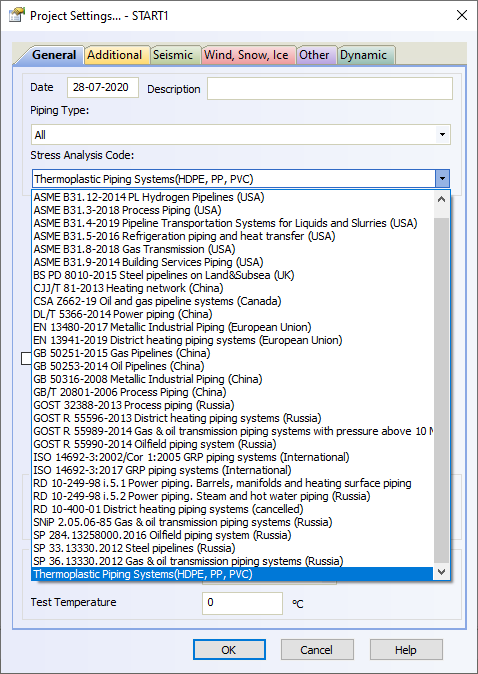
Task: Choose ISO 14692-3:2017 GRP piping systems
Action: coord(232,470)
